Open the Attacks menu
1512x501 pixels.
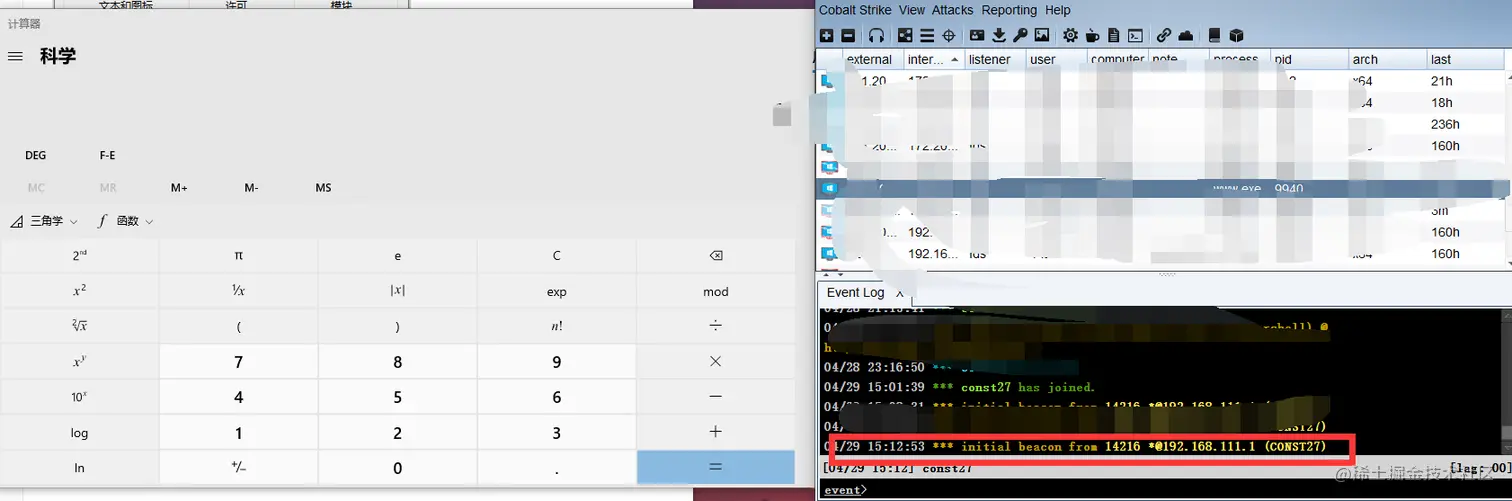click(953, 10)
